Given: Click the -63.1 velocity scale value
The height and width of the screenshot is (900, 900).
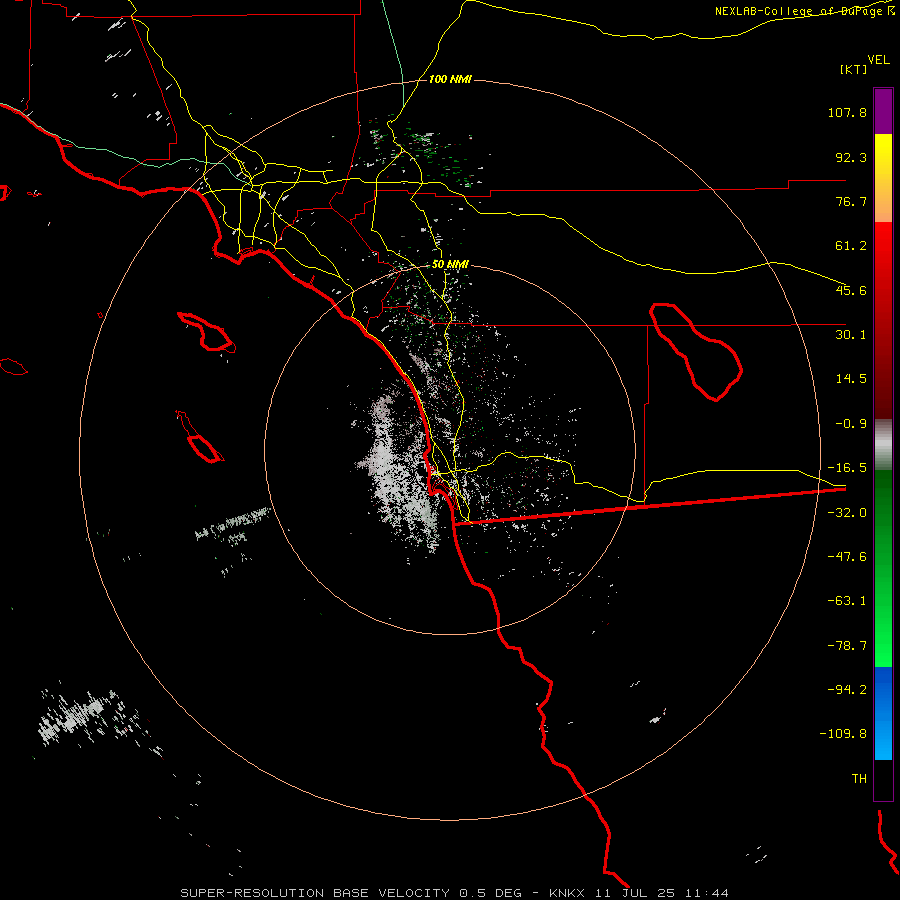Looking at the screenshot, I should click(x=847, y=601).
